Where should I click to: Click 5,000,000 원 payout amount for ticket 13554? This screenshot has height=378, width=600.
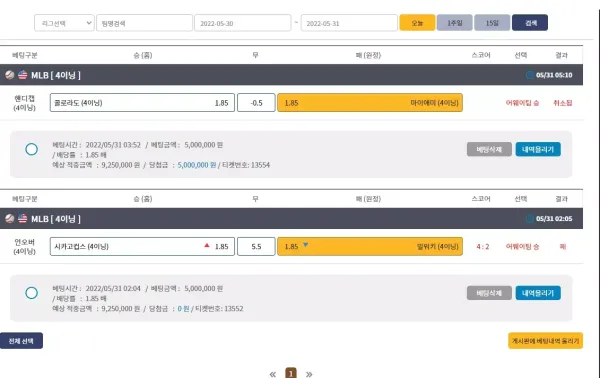pos(197,165)
